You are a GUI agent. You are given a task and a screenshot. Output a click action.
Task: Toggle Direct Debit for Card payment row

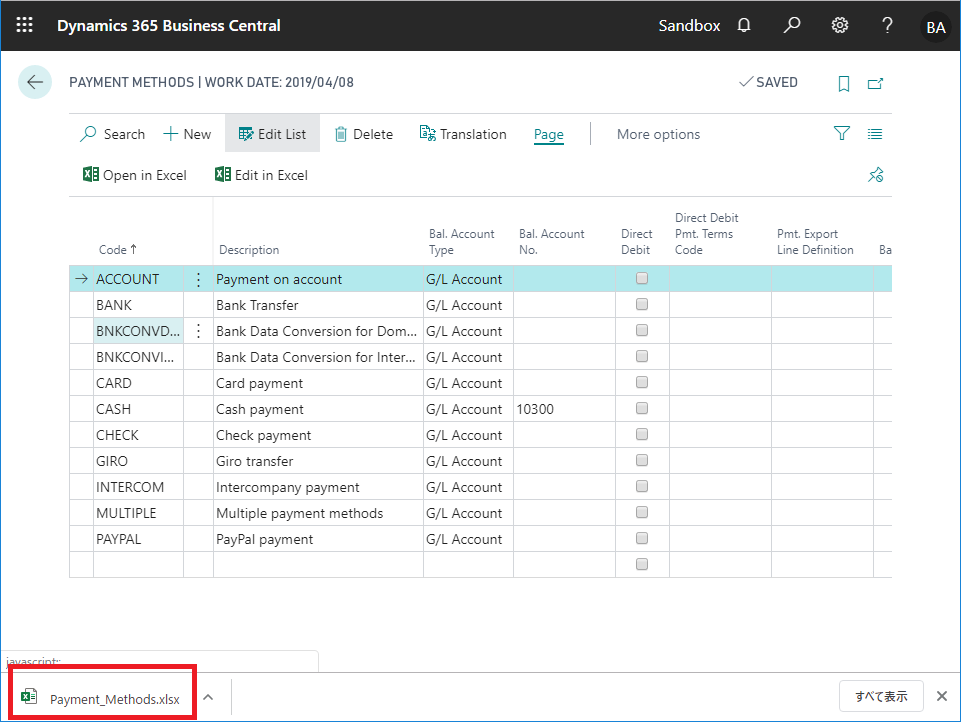point(642,382)
